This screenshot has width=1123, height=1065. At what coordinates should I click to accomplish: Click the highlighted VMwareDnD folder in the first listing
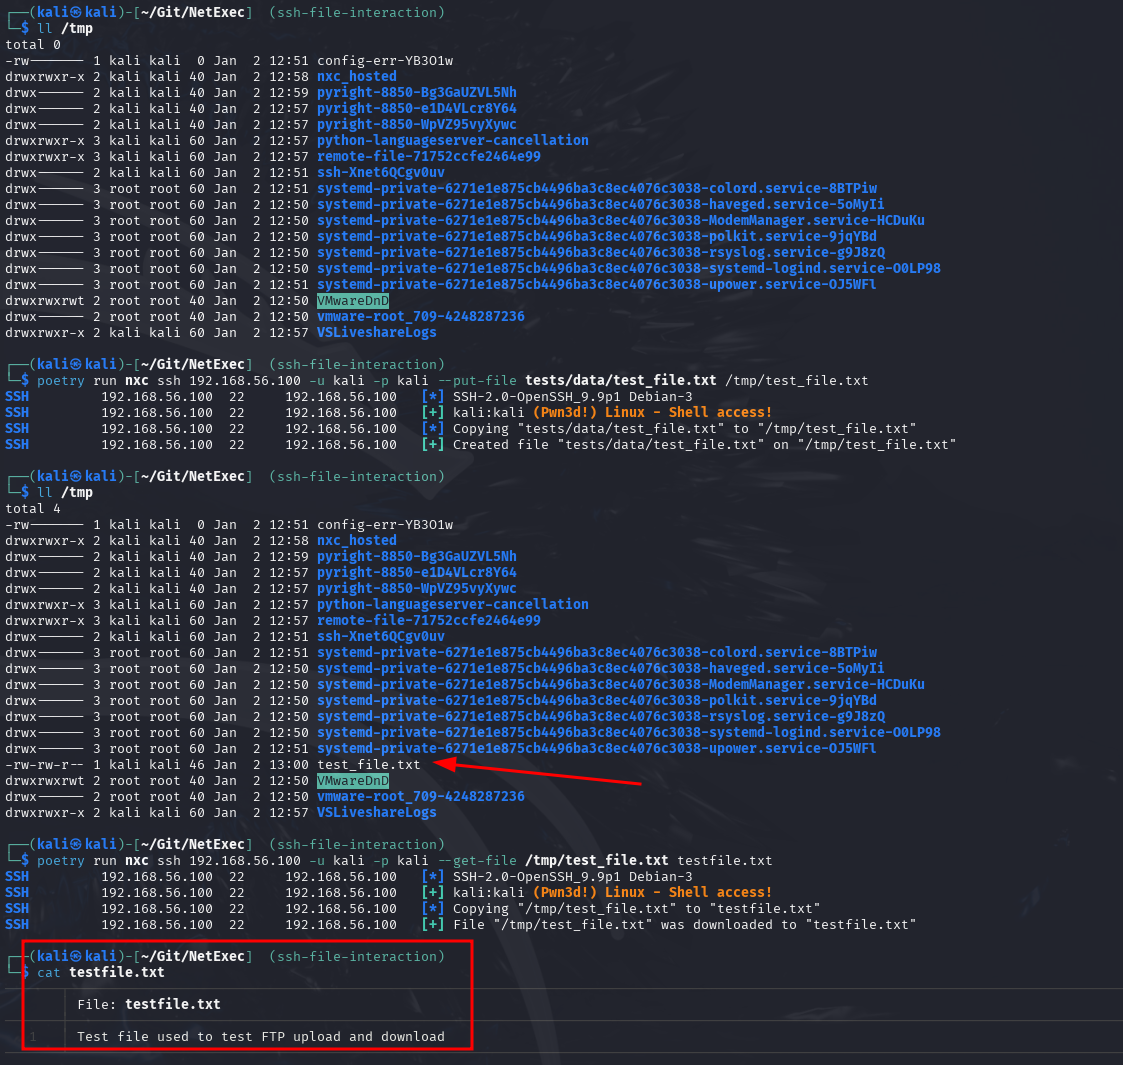tap(352, 300)
